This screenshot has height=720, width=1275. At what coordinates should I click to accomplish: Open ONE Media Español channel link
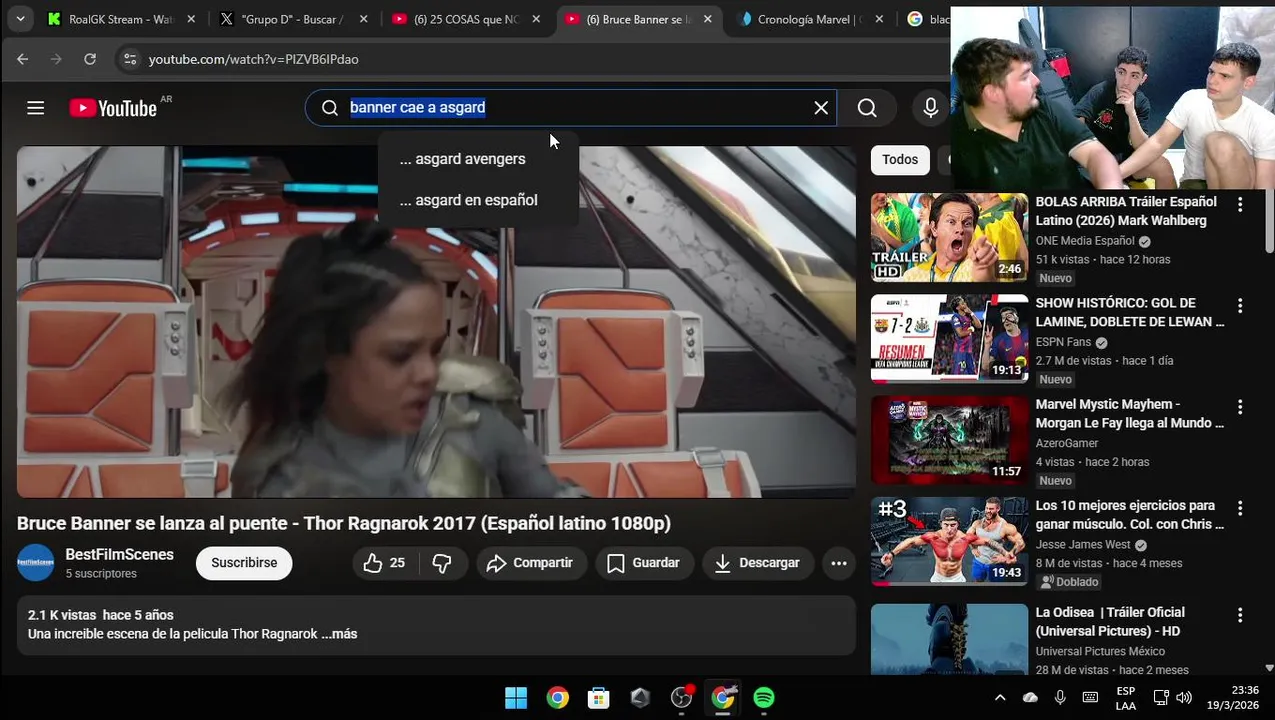click(1085, 241)
